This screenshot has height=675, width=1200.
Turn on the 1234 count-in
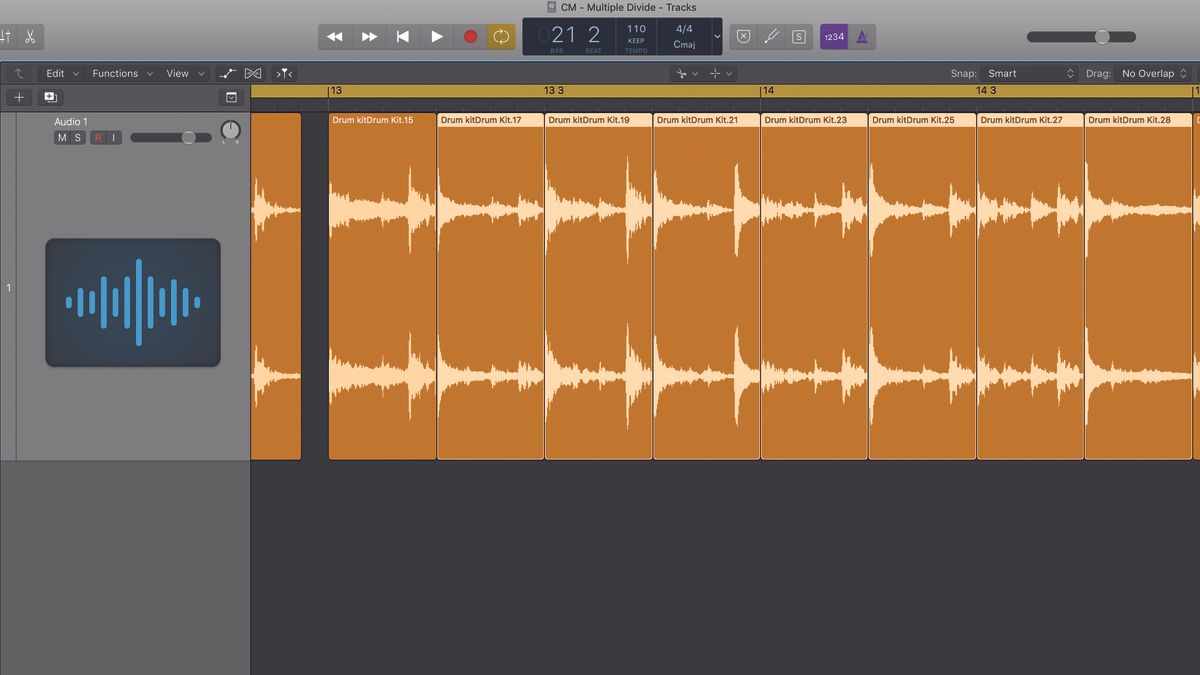pos(834,36)
